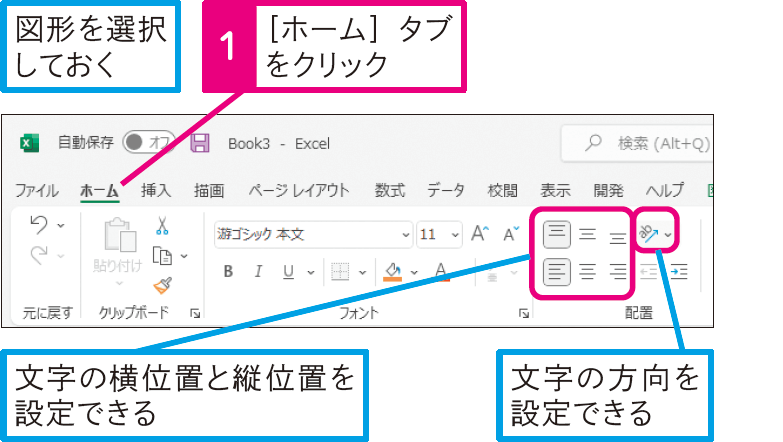Screen dimensions: 783x442
Task: Open the フォント dialog launcher
Action: (523, 313)
